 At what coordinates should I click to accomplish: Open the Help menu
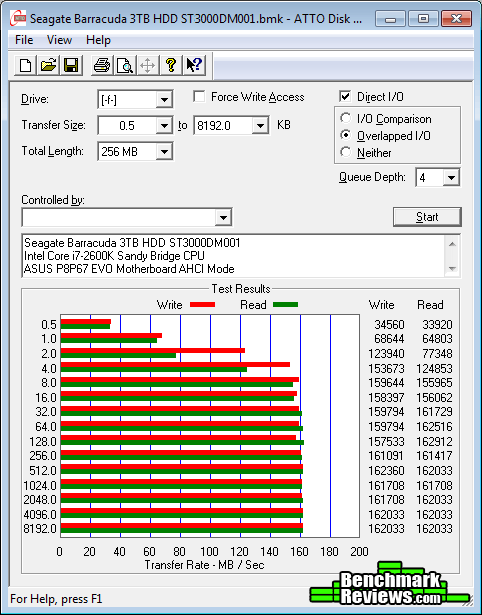(x=98, y=40)
